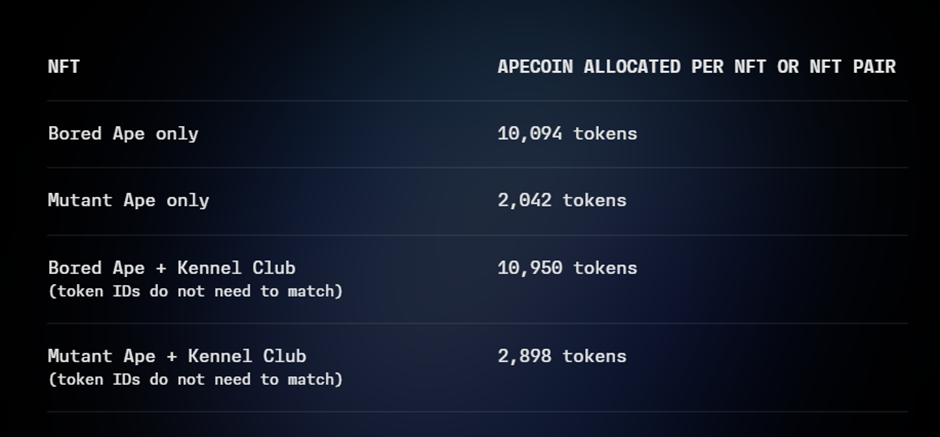Viewport: 940px width, 437px height.
Task: Click the "10,094 tokens" allocation value
Action: (567, 134)
